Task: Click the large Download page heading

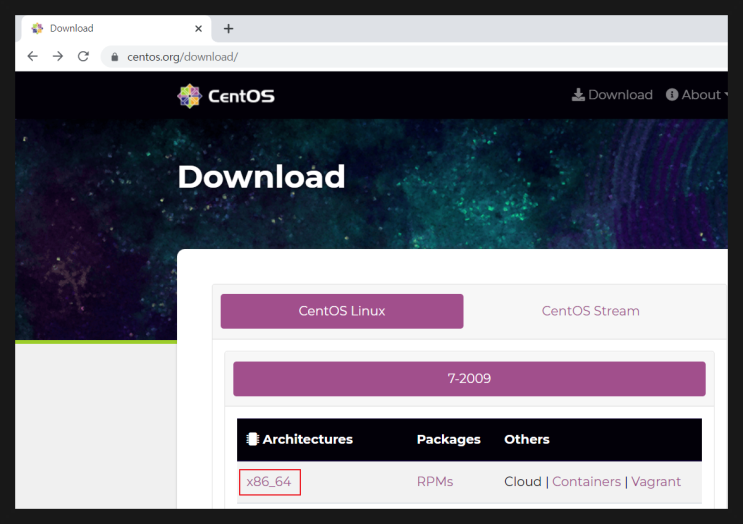Action: click(x=262, y=177)
